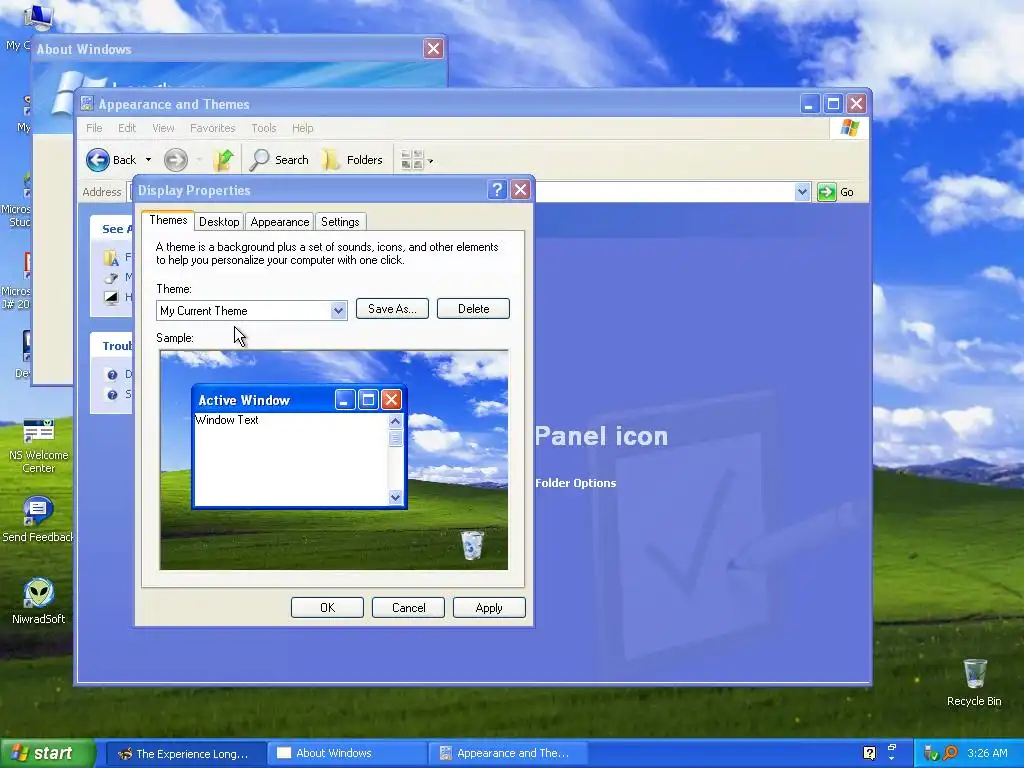Toggle the Folders pane button
1024x768 pixels.
353,160
